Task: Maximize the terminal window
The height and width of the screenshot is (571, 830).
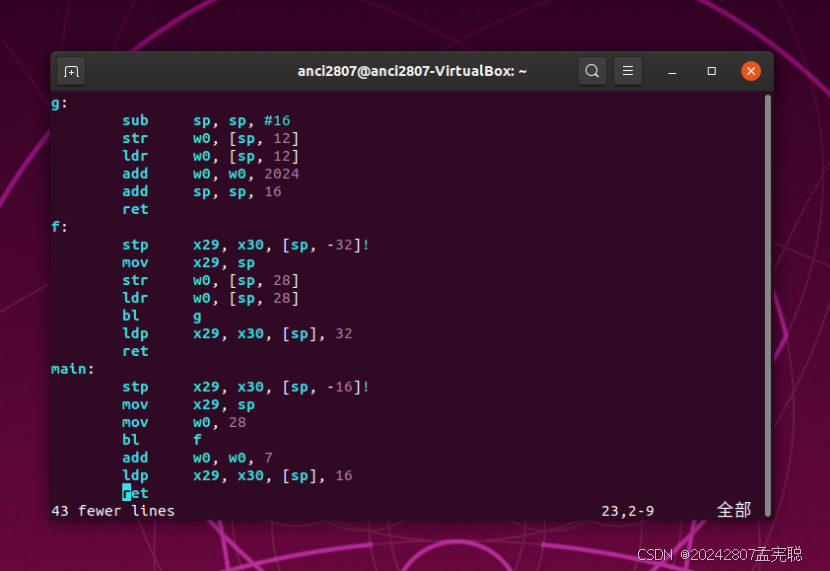Action: pos(711,71)
